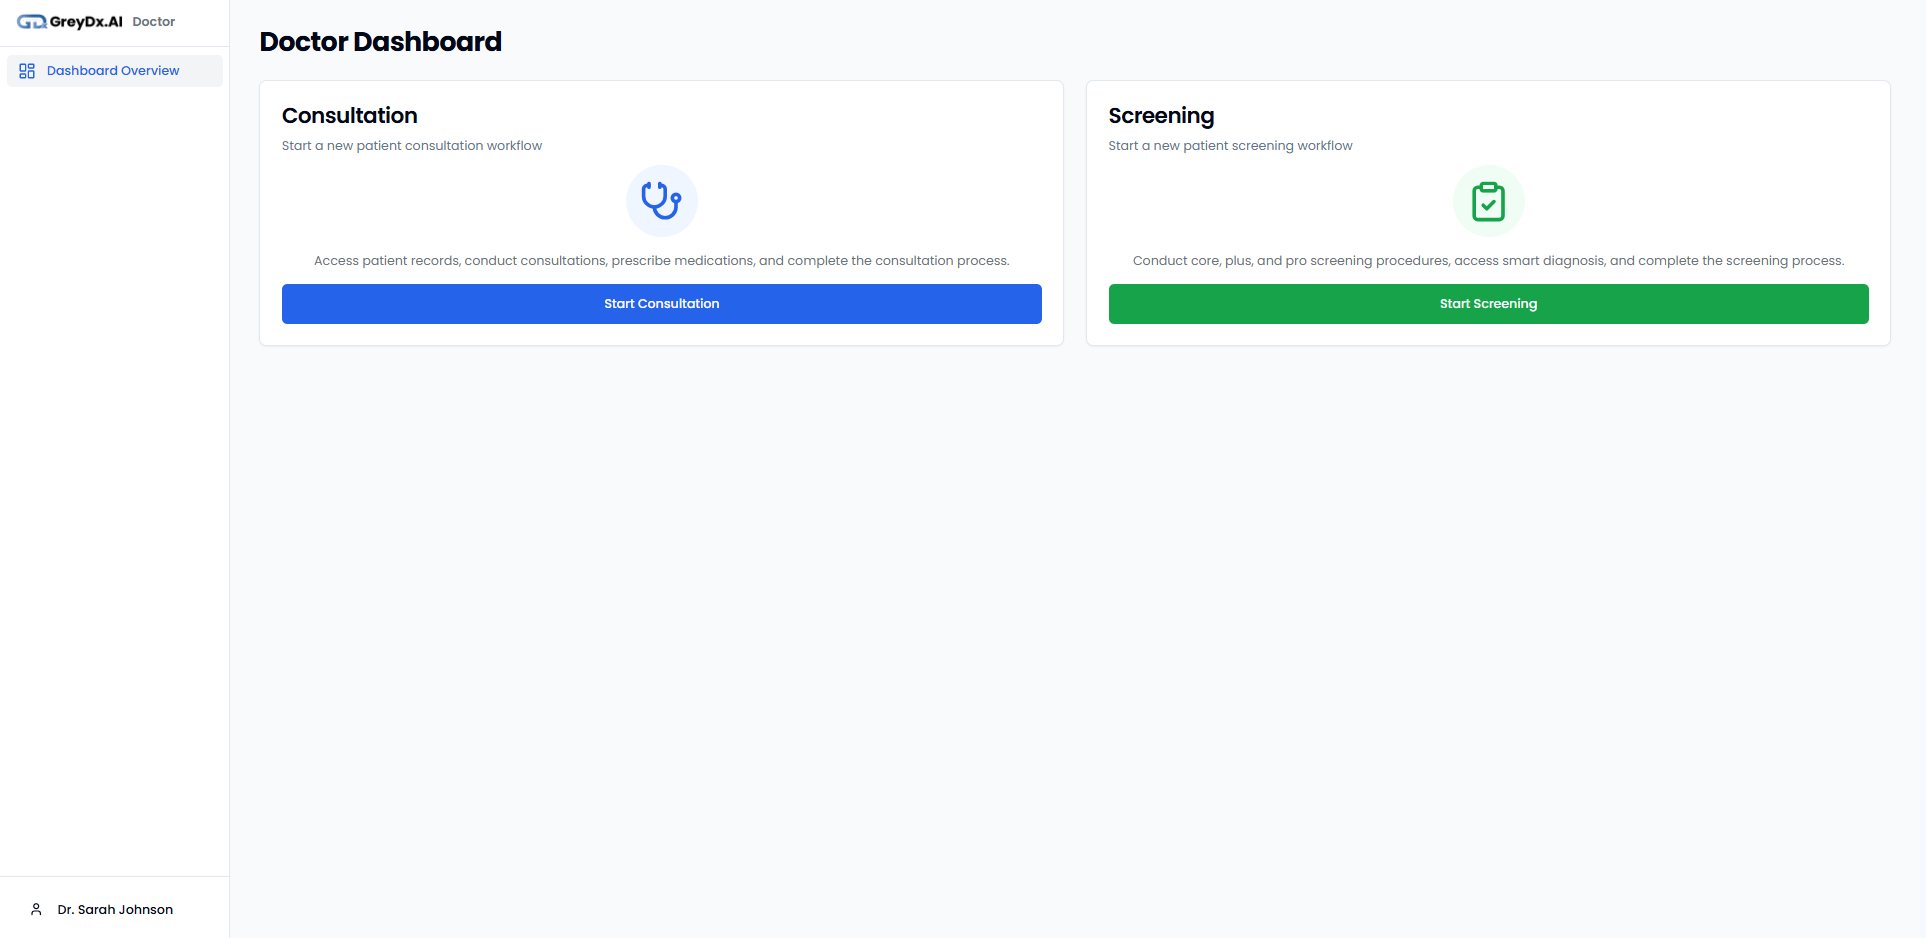Image resolution: width=1926 pixels, height=938 pixels.
Task: Select the Dashboard Overview sidebar entry
Action: coord(113,70)
